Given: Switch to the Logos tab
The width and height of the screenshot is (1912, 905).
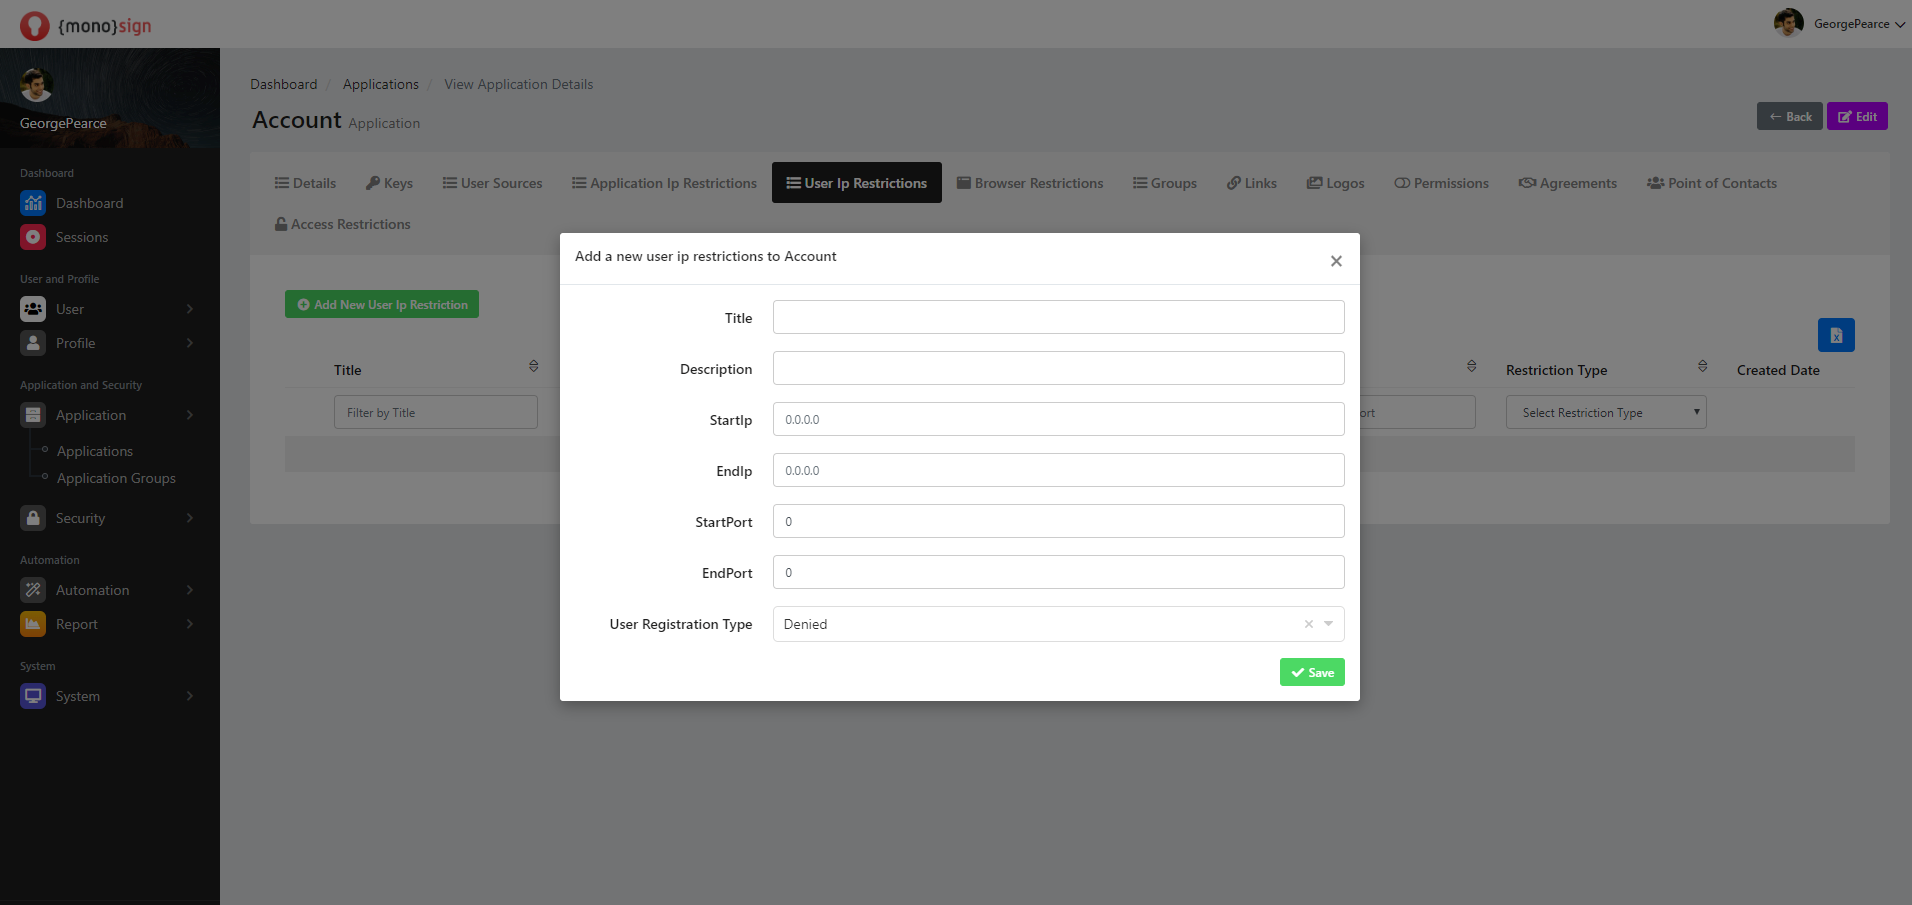Looking at the screenshot, I should click(1336, 183).
